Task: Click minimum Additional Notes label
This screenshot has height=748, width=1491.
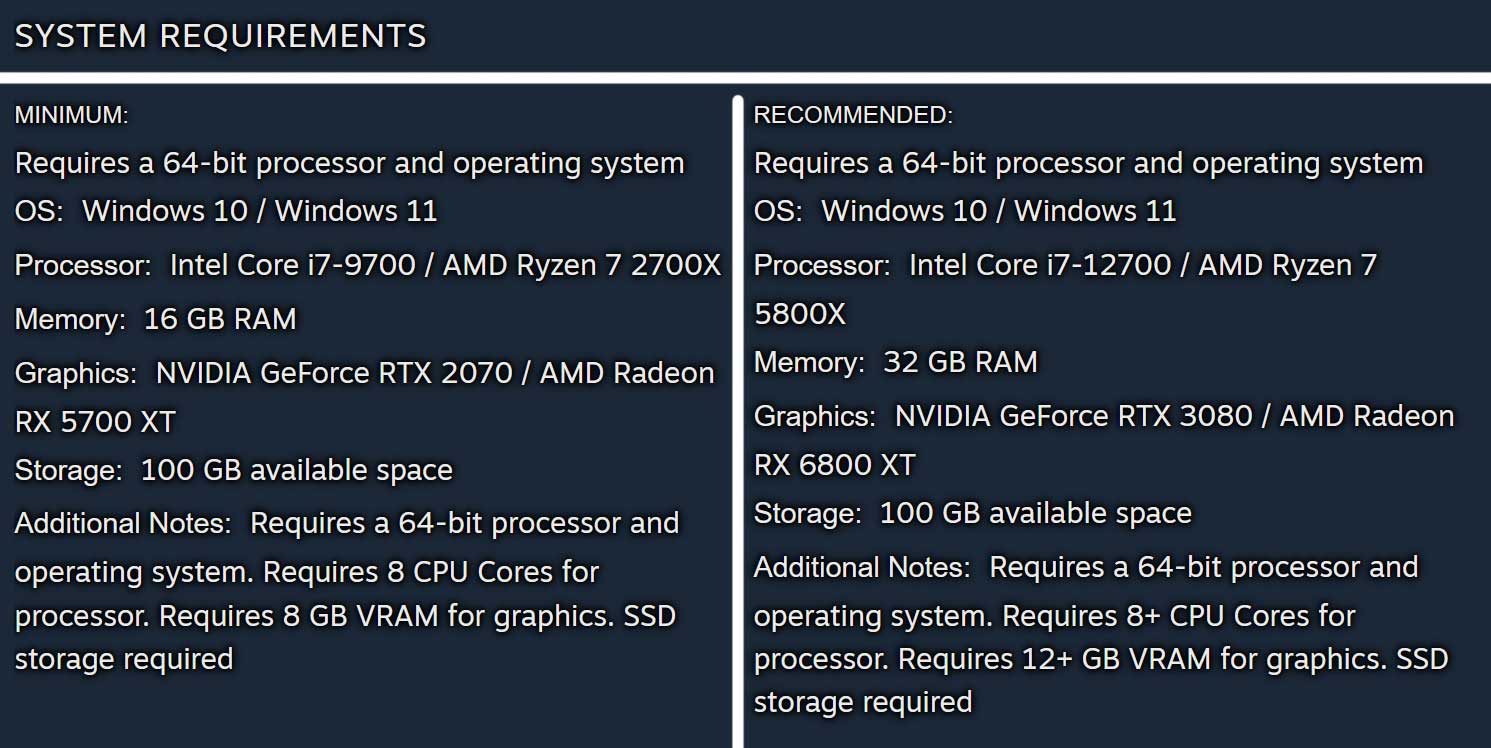Action: point(123,524)
